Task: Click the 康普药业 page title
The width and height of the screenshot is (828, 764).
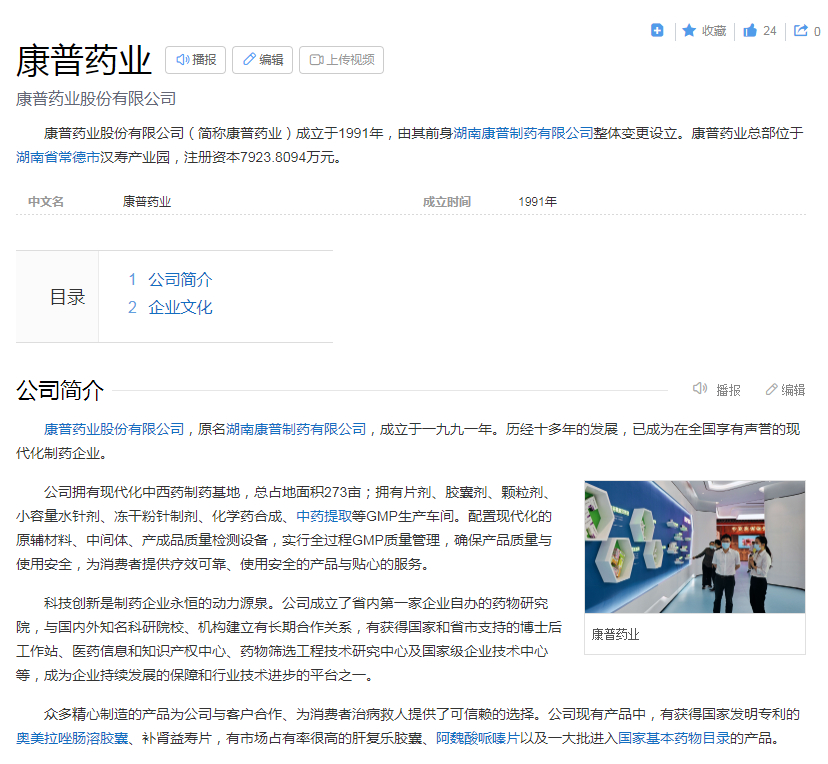Action: click(84, 61)
